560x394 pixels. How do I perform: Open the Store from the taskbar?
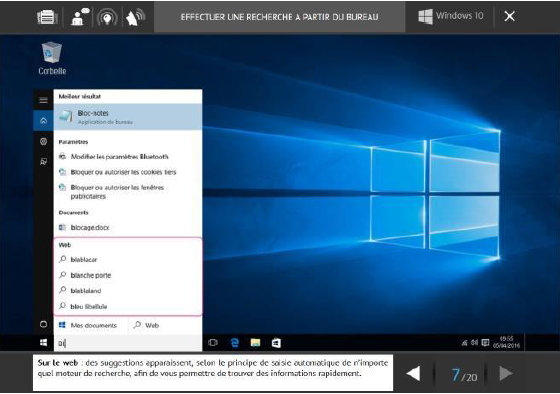tap(276, 343)
